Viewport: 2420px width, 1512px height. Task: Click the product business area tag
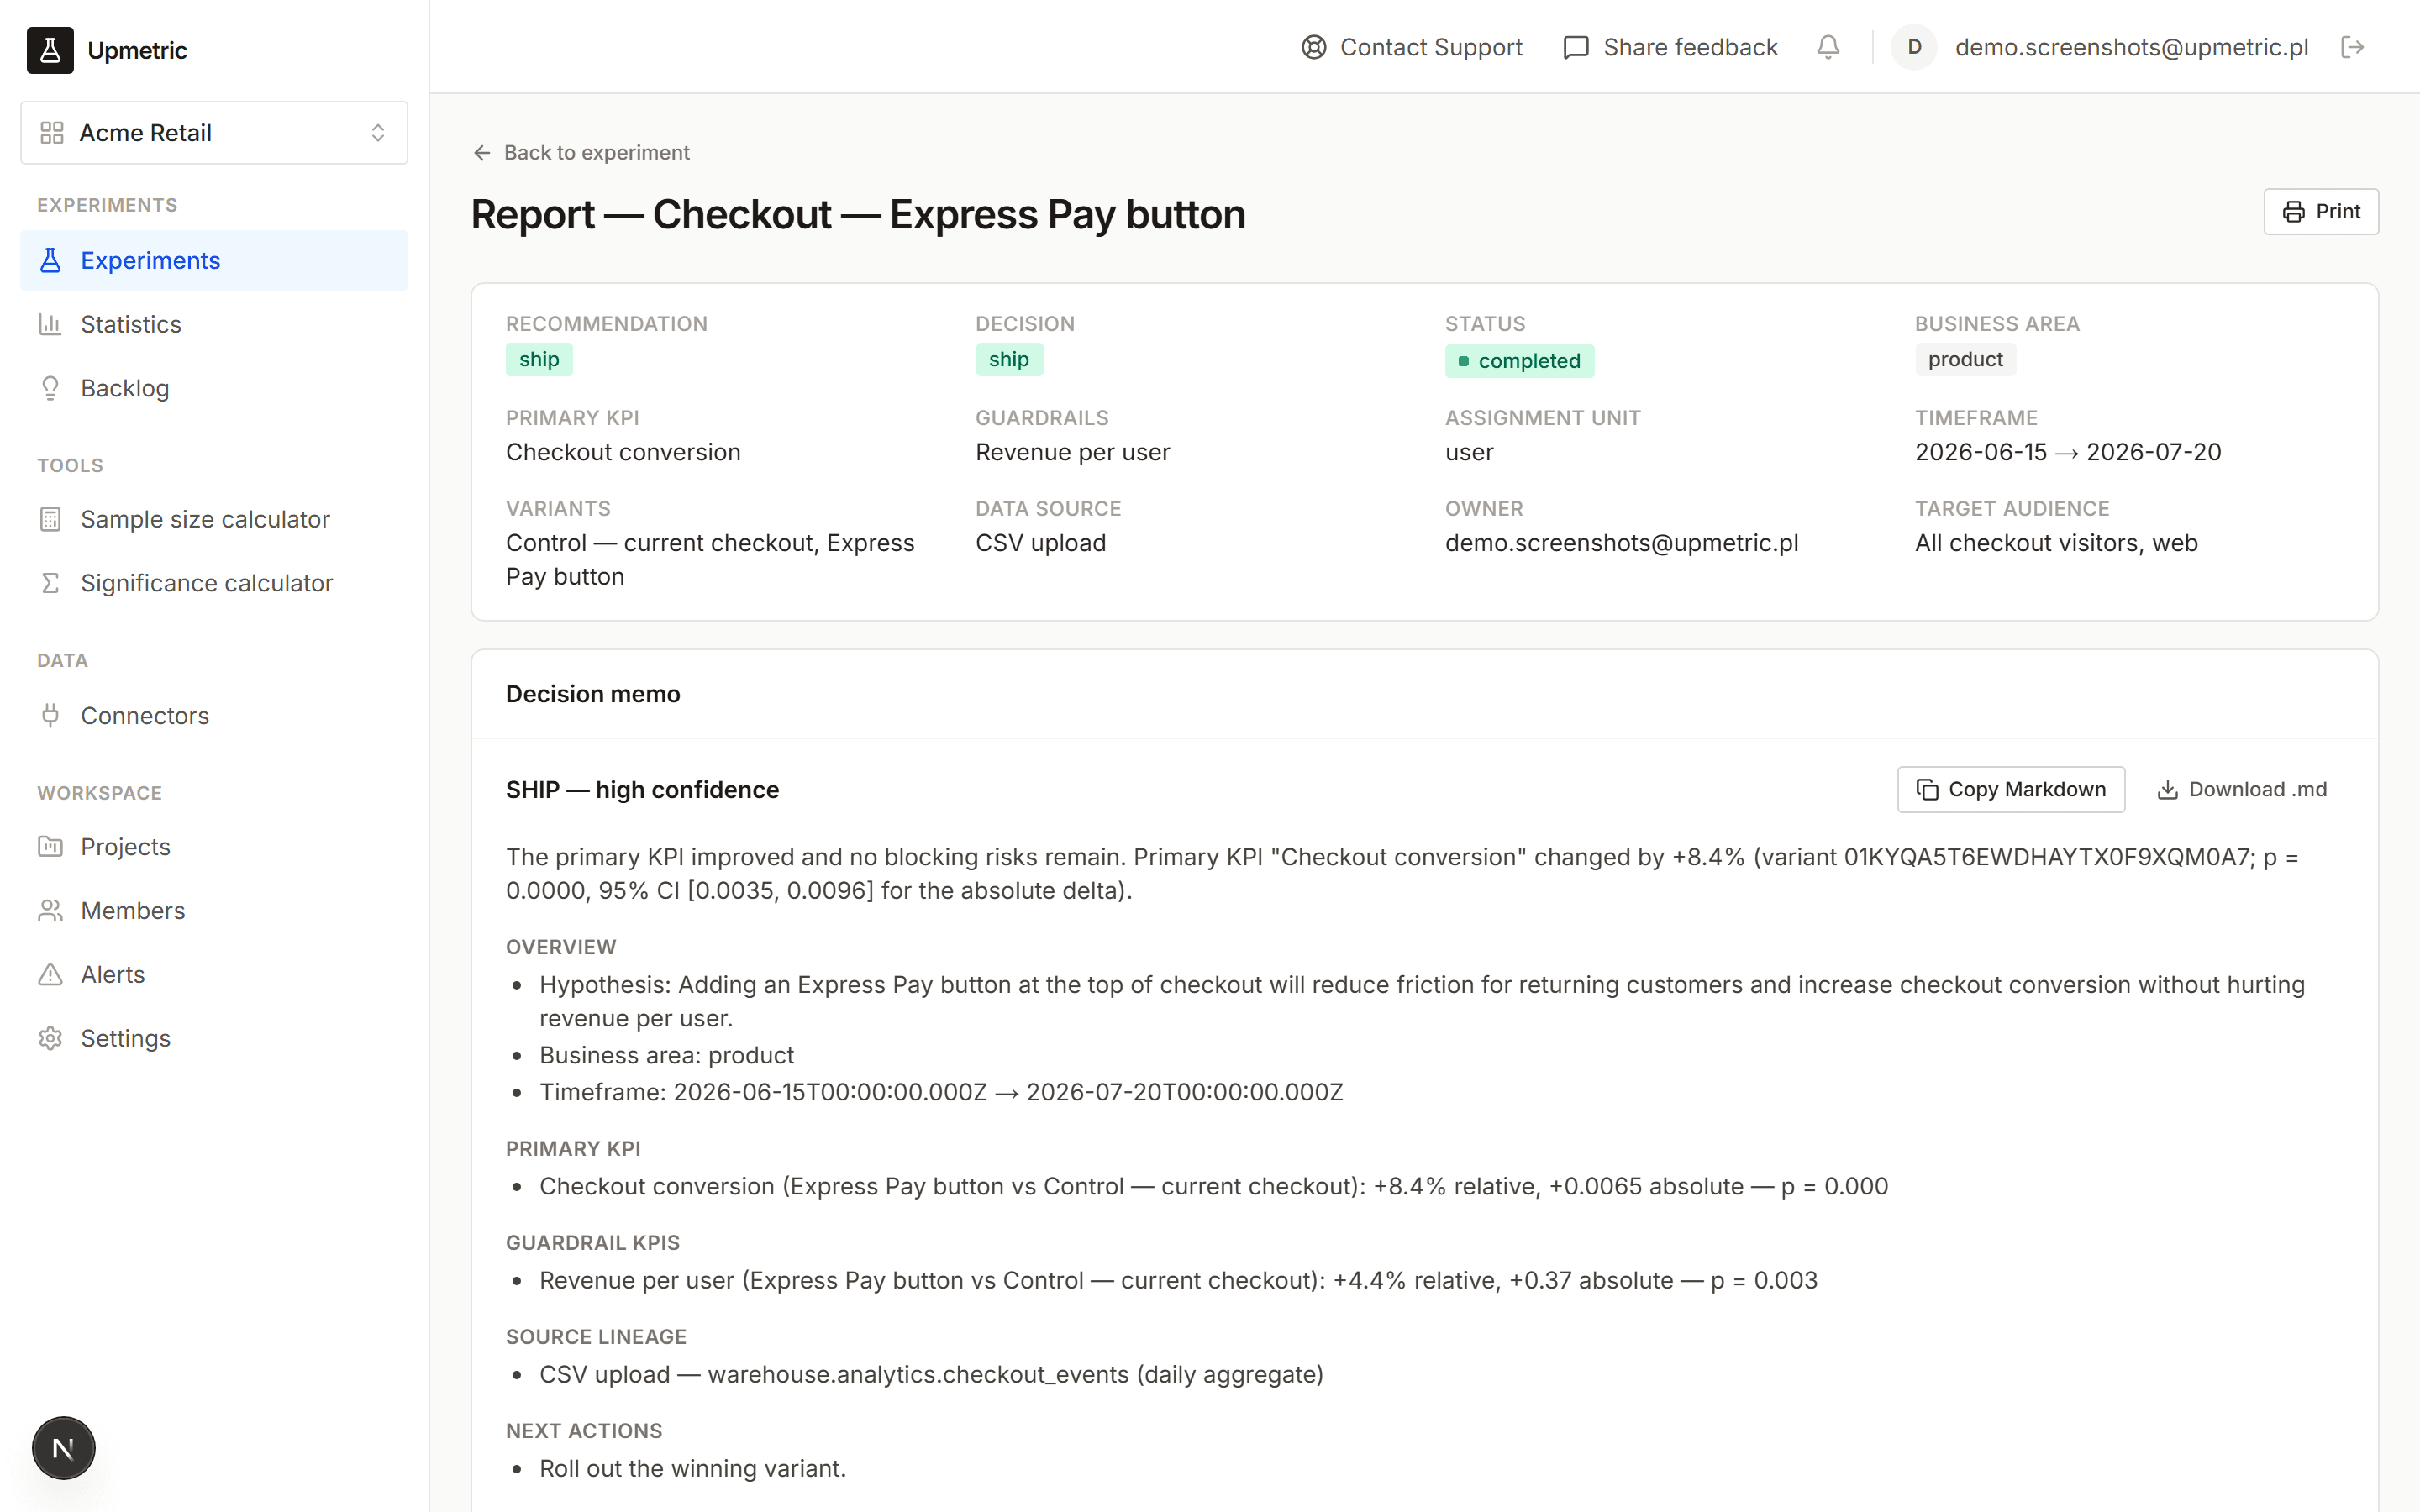1965,360
